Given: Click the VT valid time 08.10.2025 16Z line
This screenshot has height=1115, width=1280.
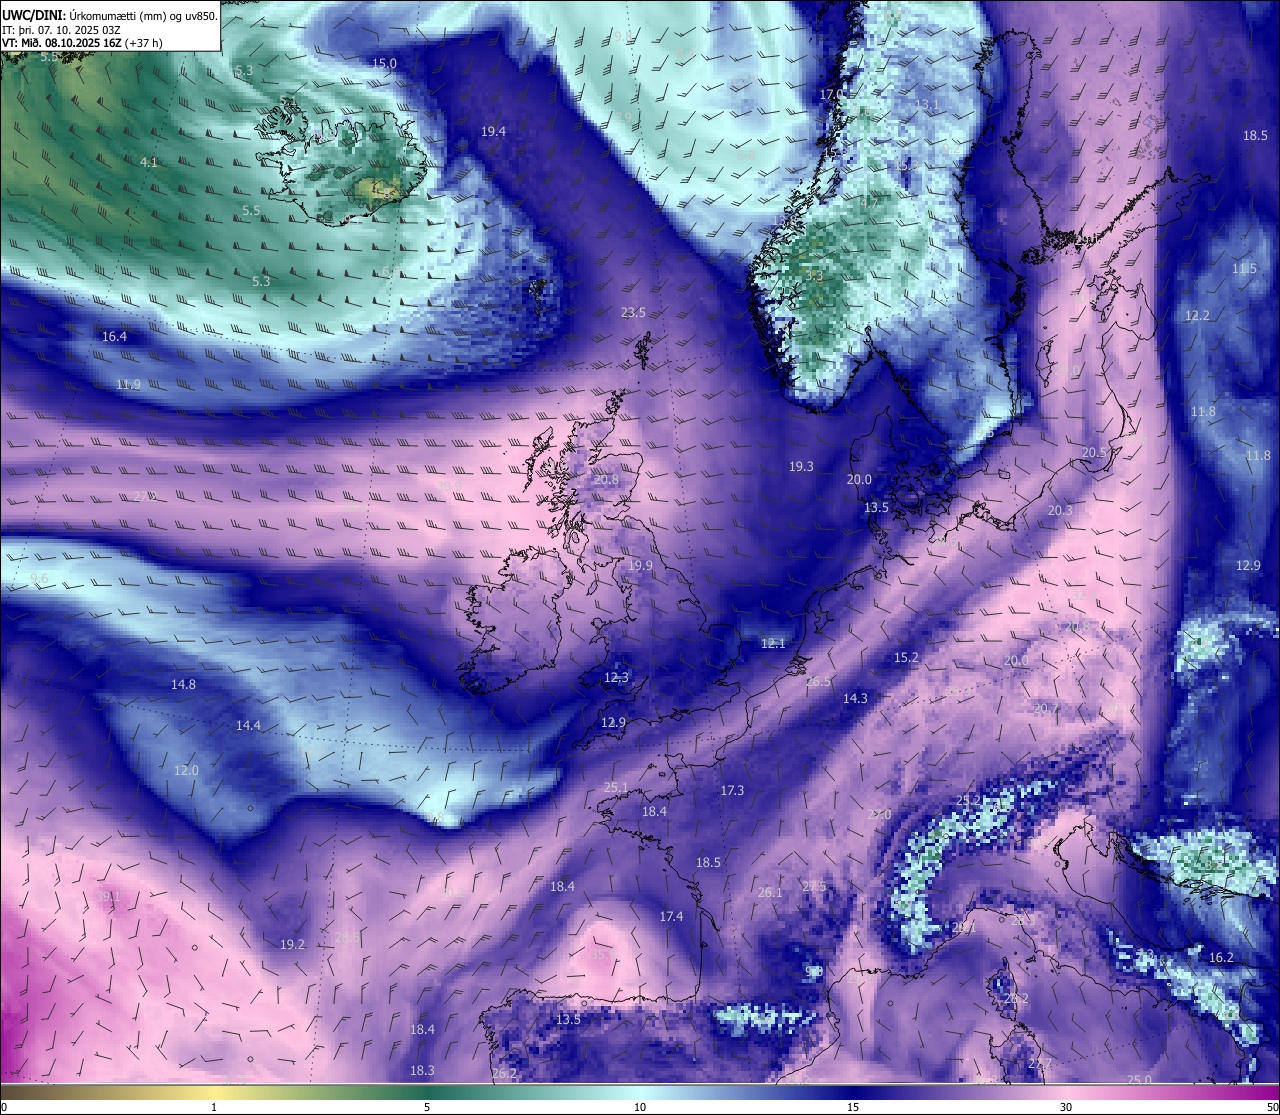Looking at the screenshot, I should [82, 44].
